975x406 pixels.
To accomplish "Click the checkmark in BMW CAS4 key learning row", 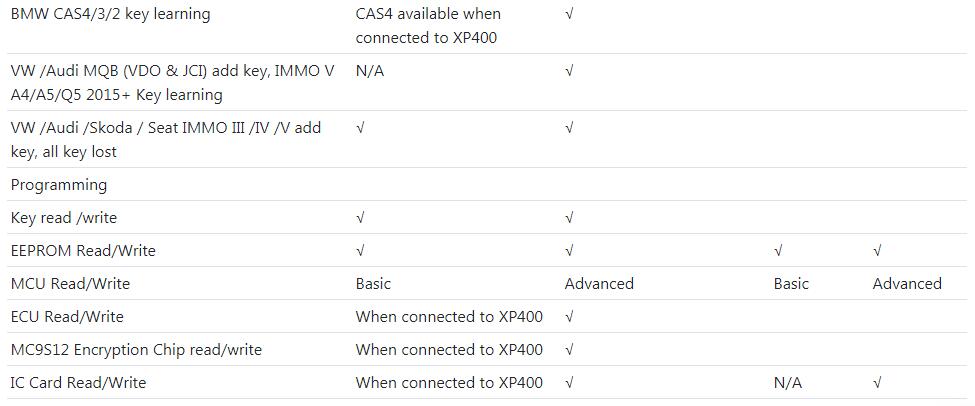I will click(x=568, y=14).
